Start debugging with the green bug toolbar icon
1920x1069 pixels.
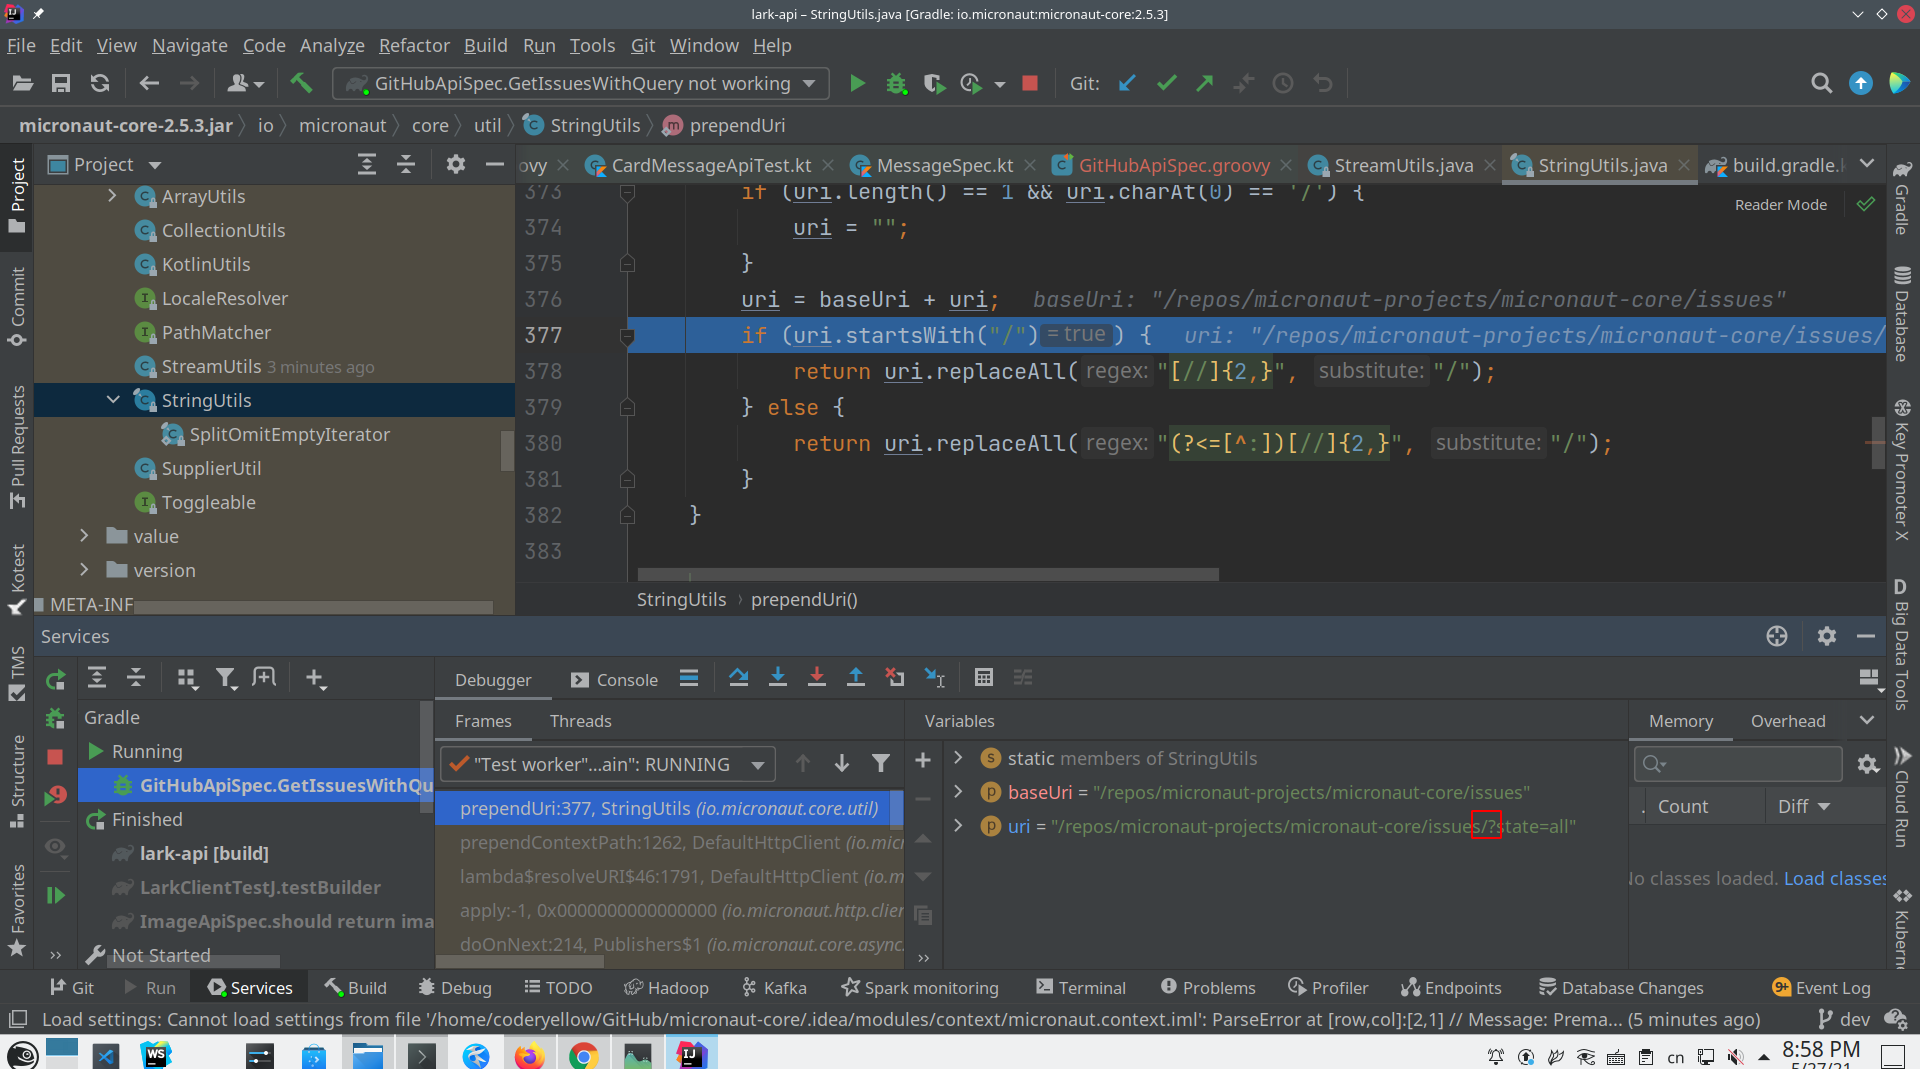click(x=896, y=83)
